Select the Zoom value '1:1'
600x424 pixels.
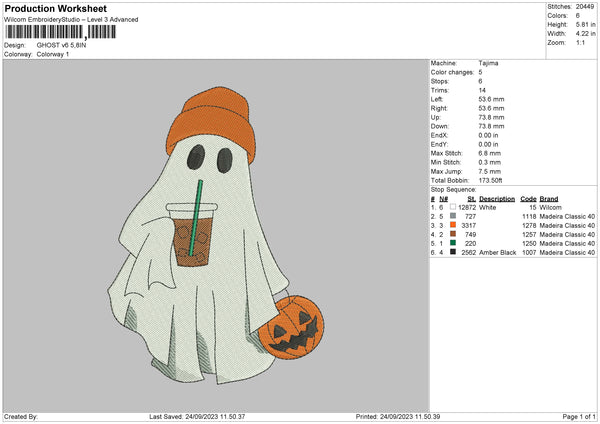580,42
